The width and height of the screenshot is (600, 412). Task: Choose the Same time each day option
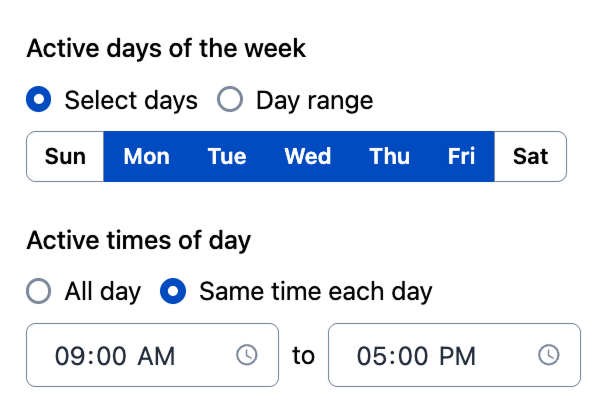(x=173, y=291)
